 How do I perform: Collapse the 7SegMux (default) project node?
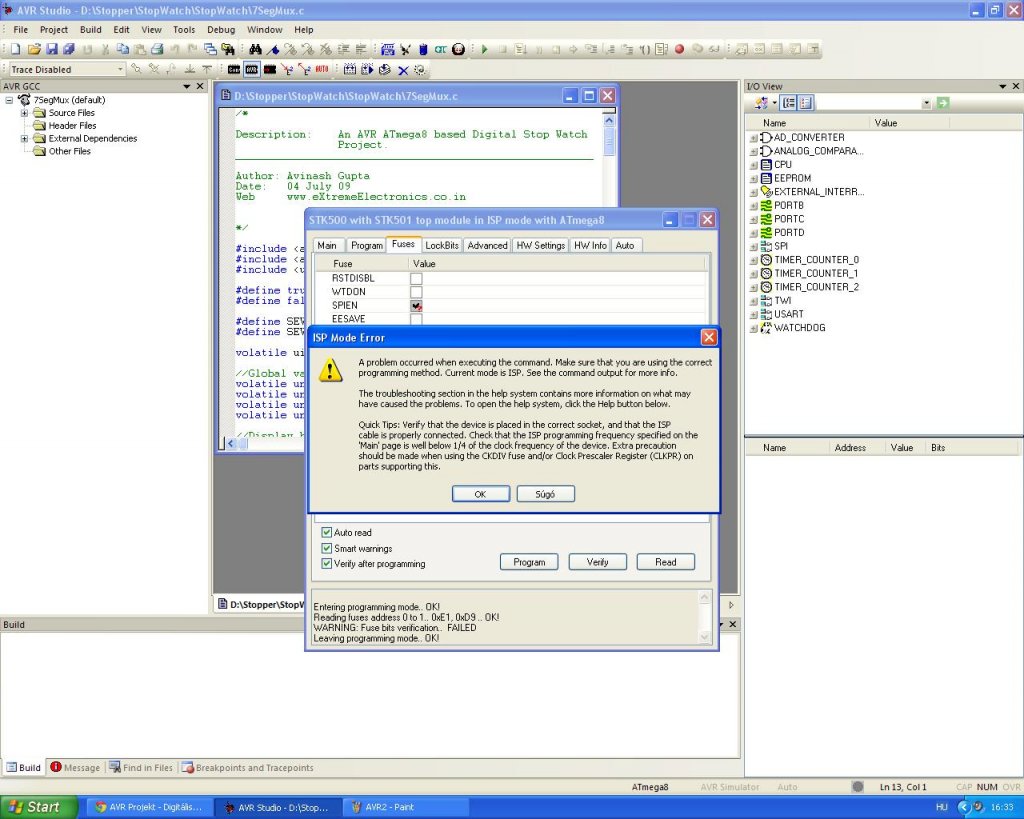pos(9,100)
